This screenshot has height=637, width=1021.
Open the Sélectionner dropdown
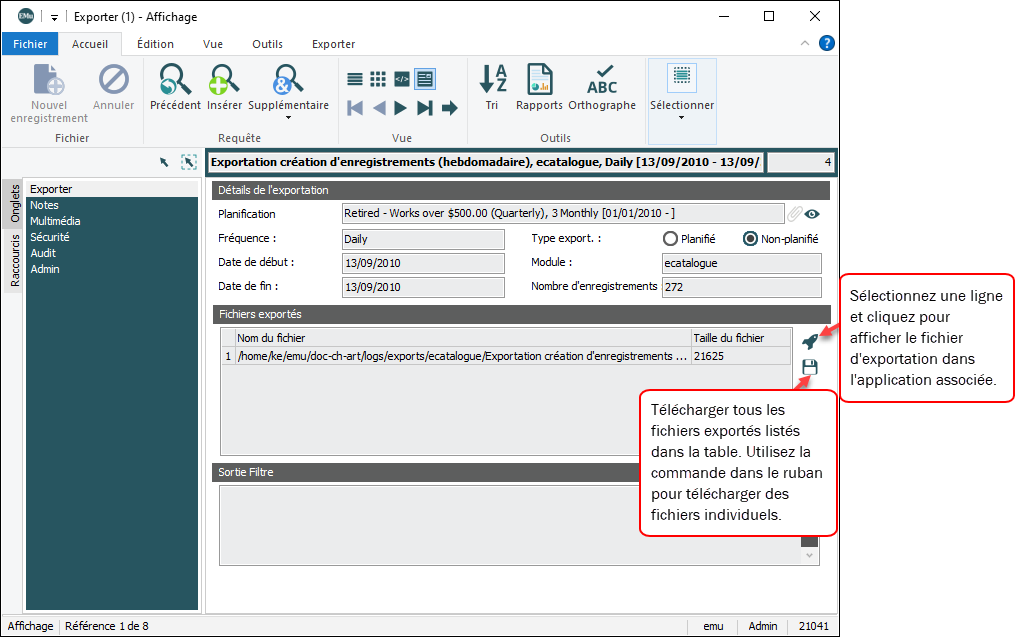682,117
